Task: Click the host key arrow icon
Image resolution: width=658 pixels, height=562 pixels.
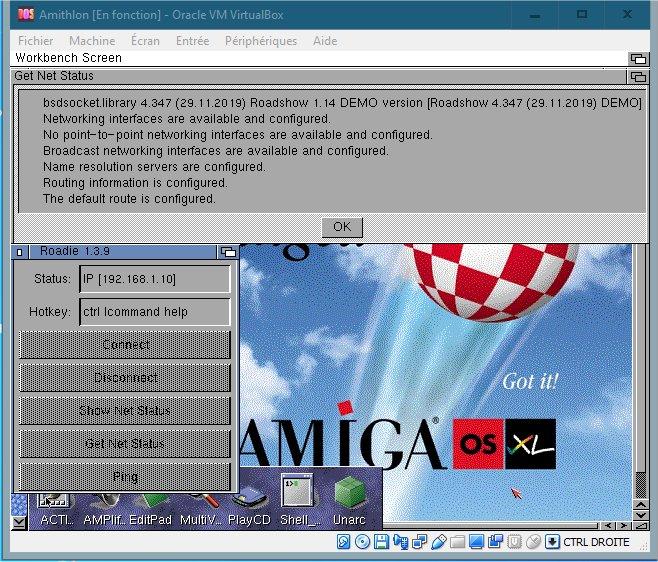Action: [552, 542]
